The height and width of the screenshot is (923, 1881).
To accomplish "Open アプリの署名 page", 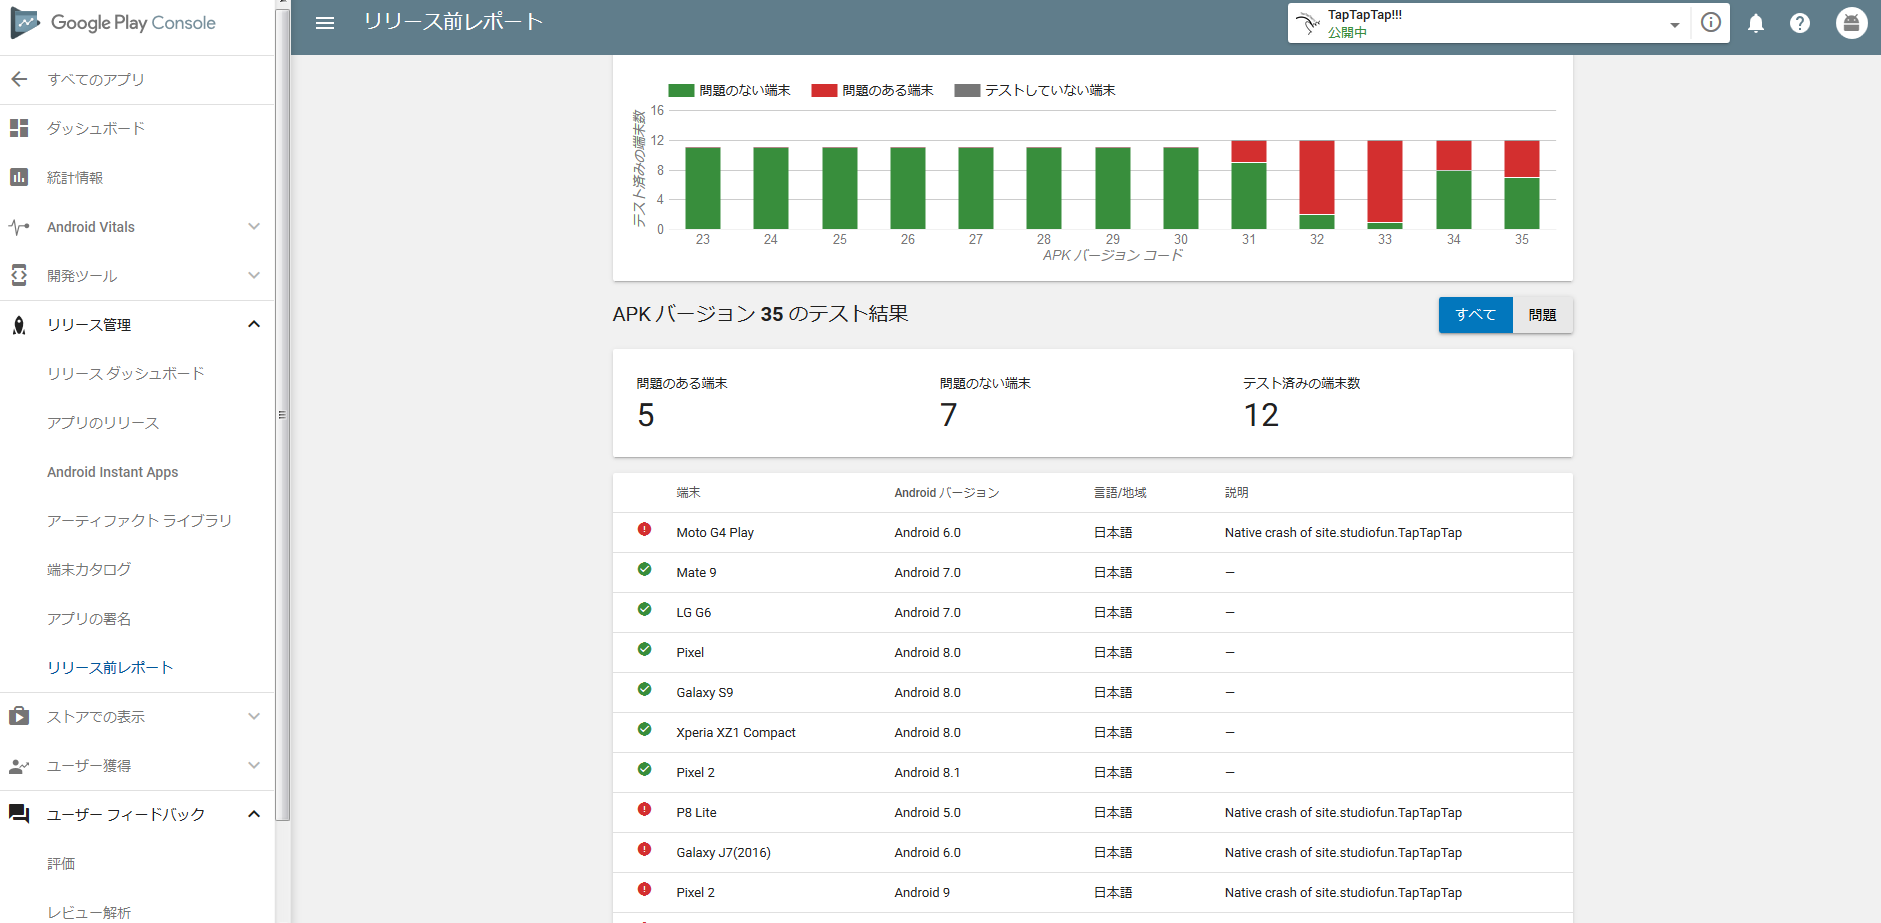I will click(89, 619).
